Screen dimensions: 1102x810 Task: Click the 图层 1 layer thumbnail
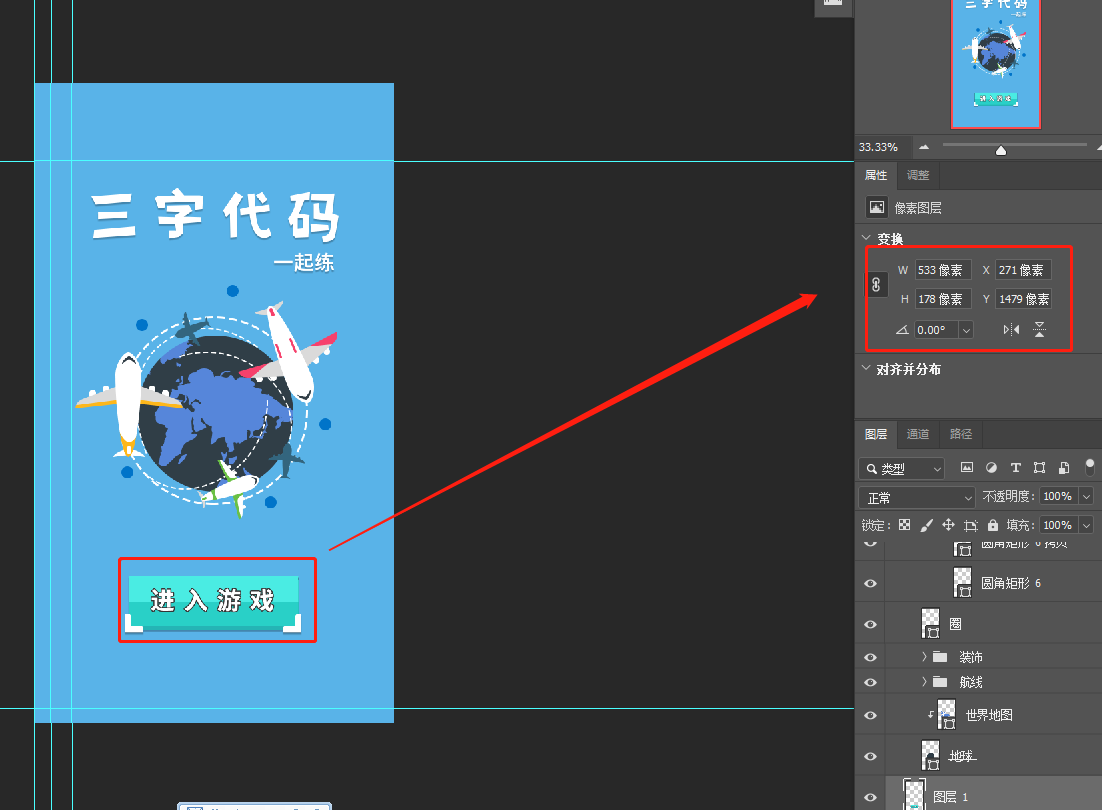[914, 795]
